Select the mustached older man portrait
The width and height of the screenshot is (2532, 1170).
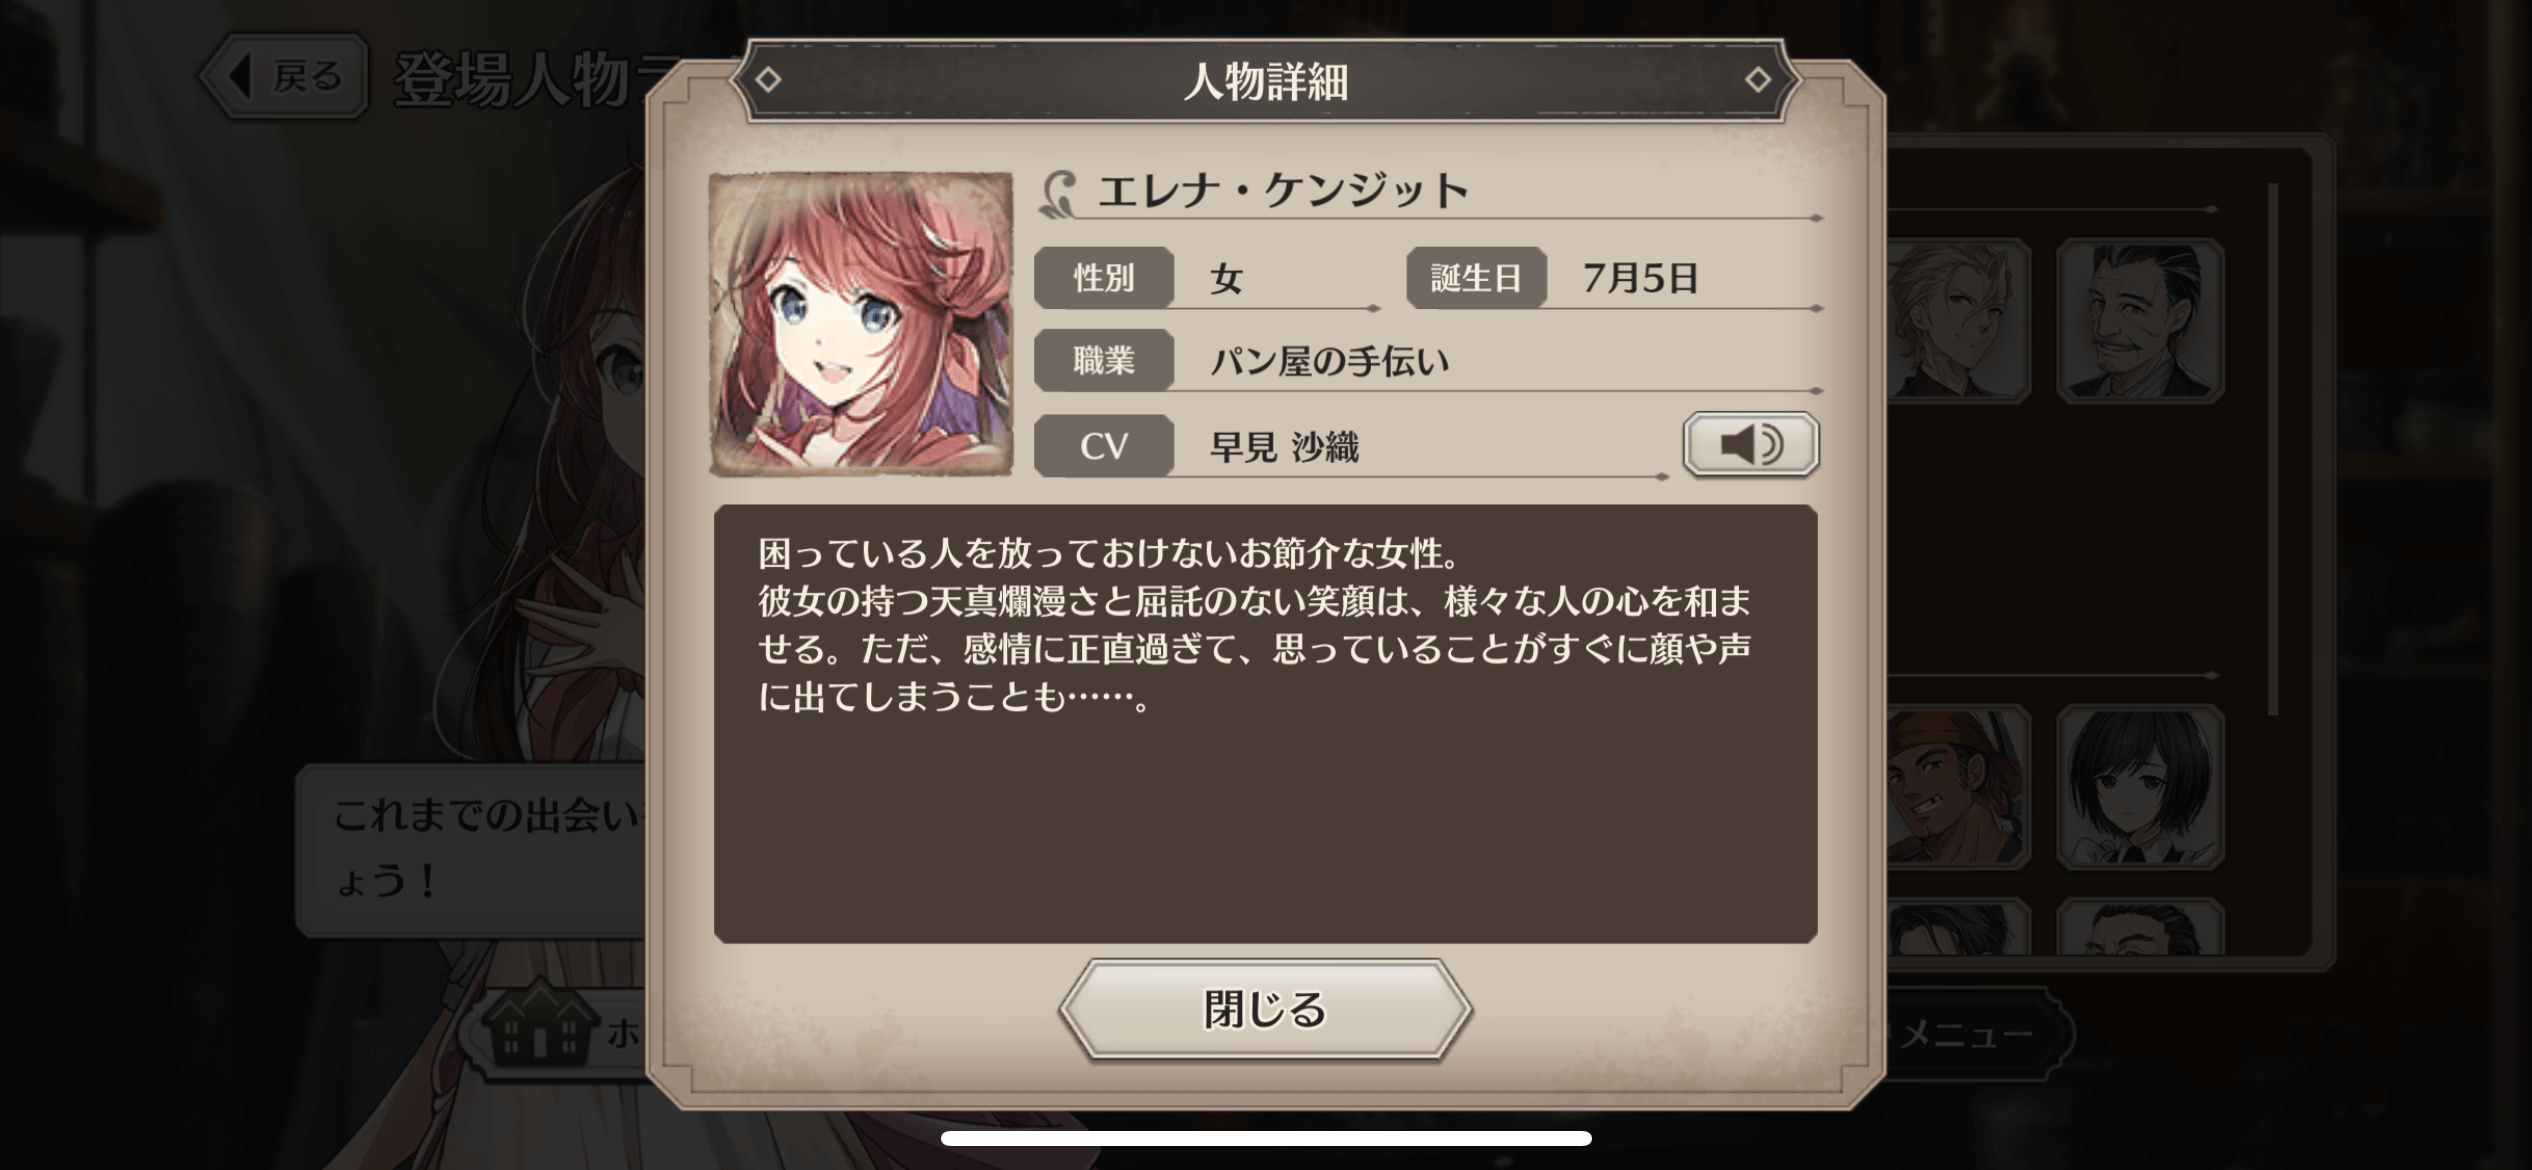pos(2140,321)
